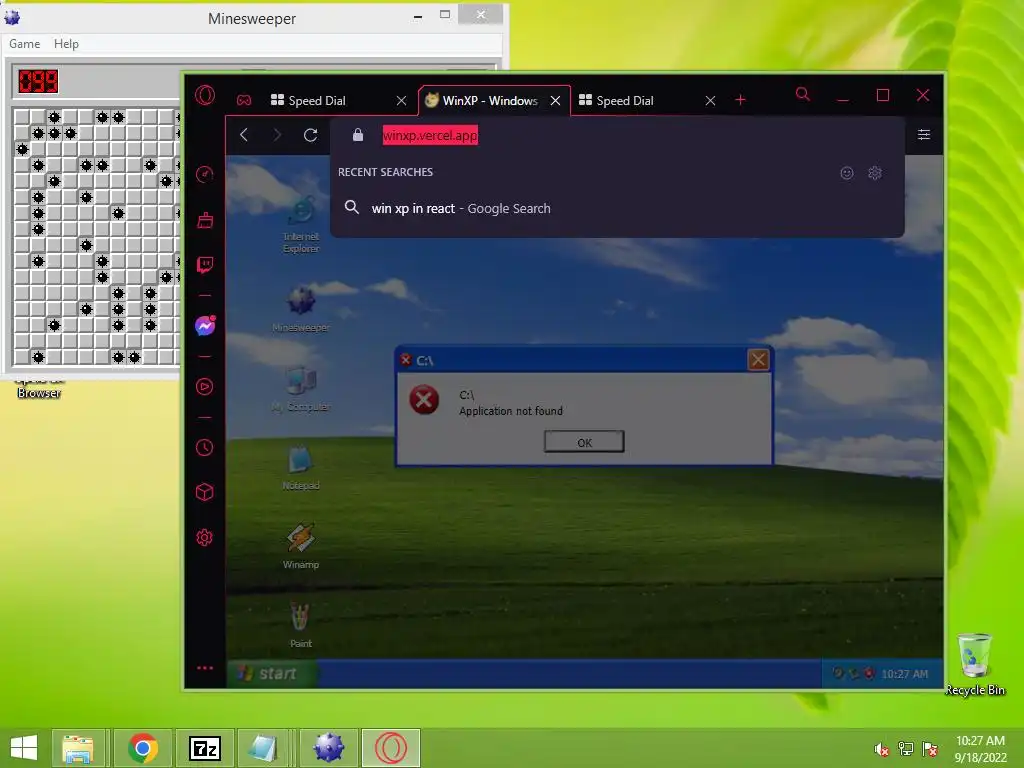Open 7-Zip from the taskbar
Image resolution: width=1024 pixels, height=768 pixels.
coord(205,748)
